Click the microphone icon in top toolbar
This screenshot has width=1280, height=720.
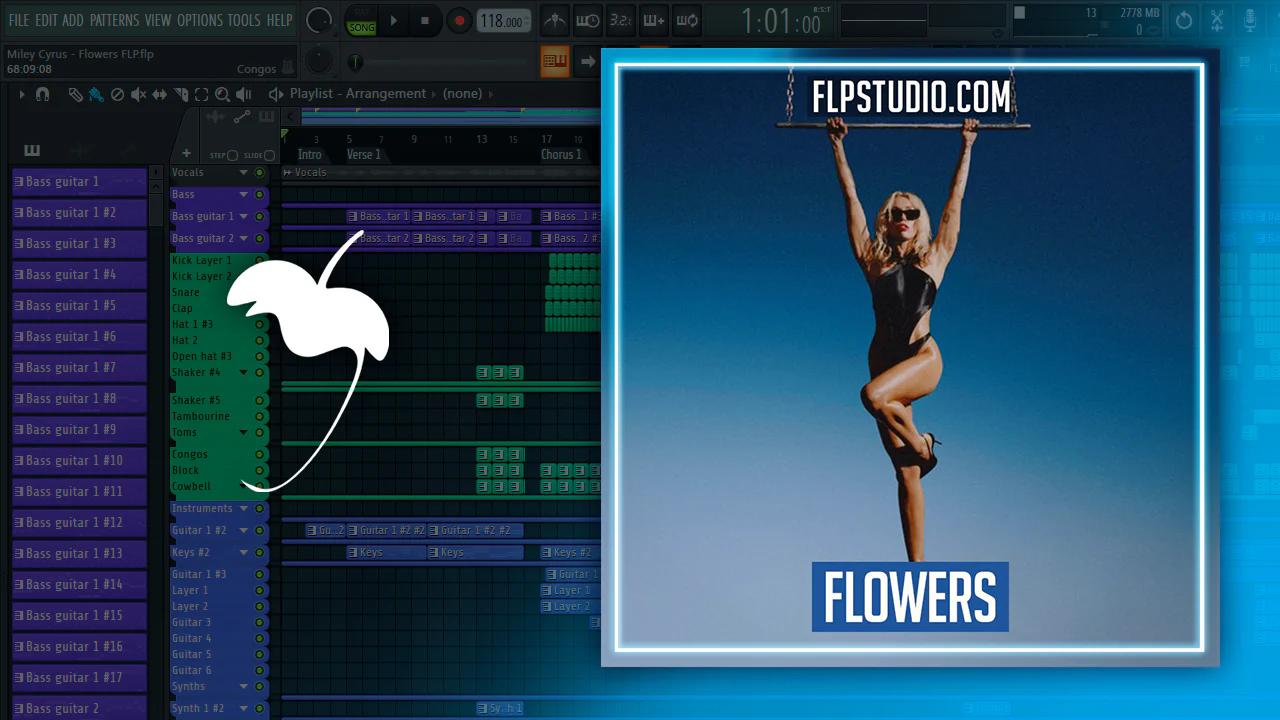(x=1250, y=20)
